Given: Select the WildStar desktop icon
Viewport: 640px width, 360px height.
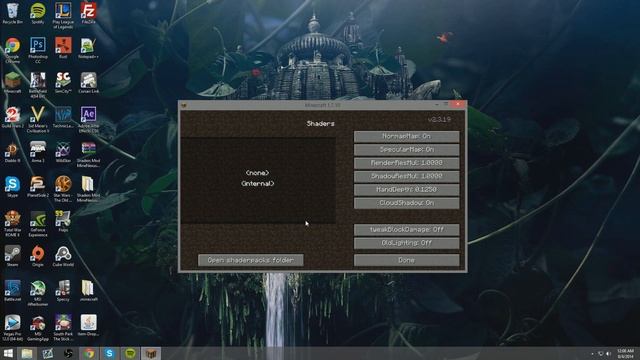Looking at the screenshot, I should point(63,152).
